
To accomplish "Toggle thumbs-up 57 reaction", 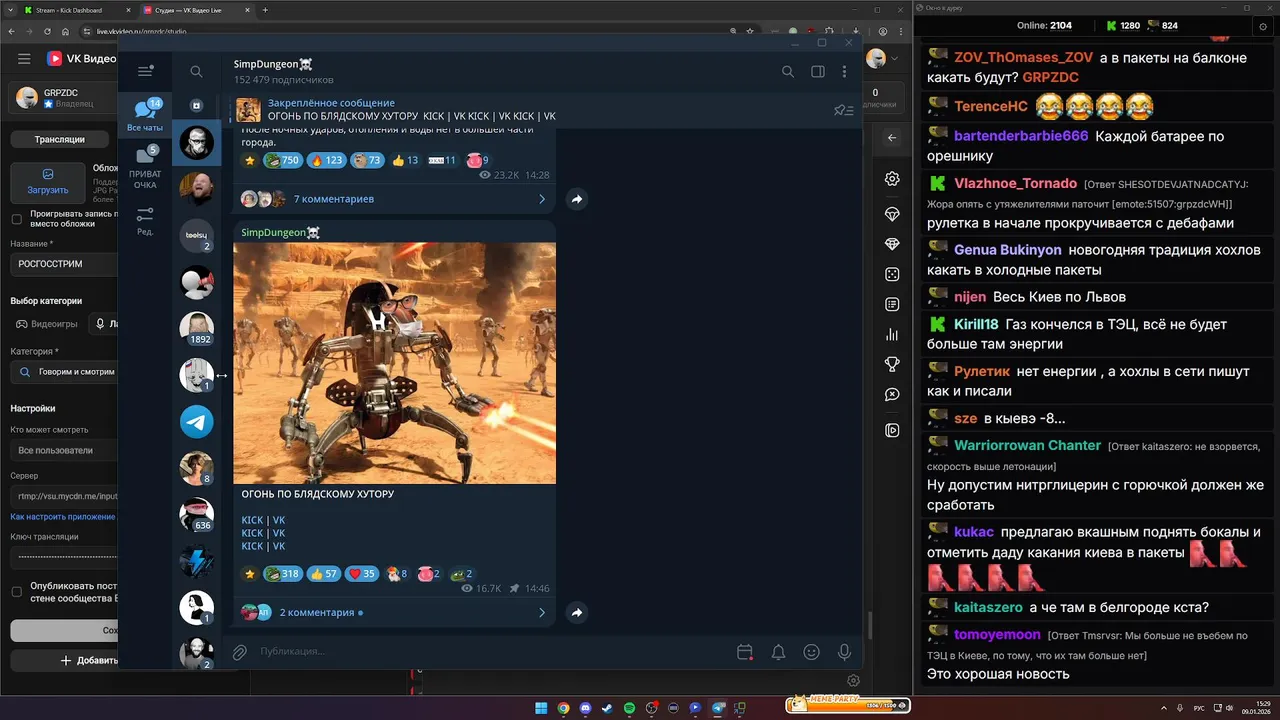I will coord(323,574).
